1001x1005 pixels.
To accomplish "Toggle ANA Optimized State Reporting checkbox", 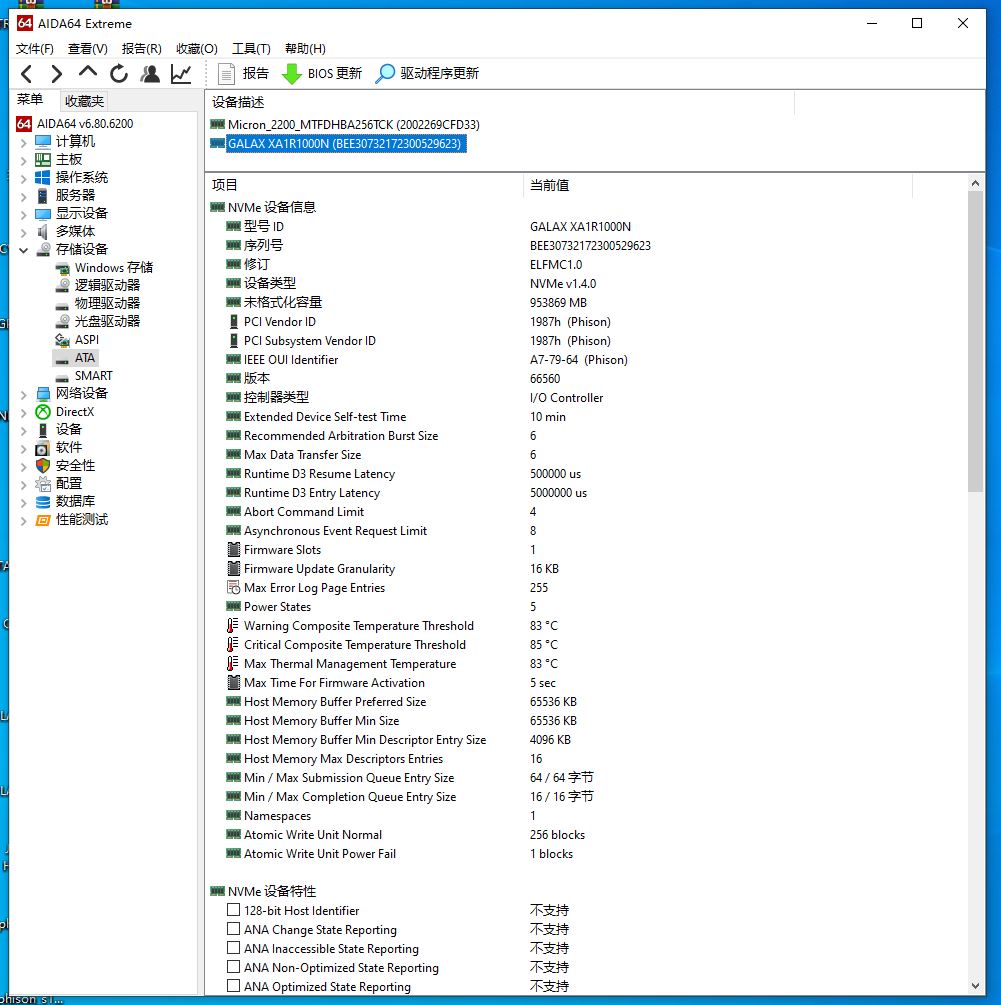I will tap(233, 986).
